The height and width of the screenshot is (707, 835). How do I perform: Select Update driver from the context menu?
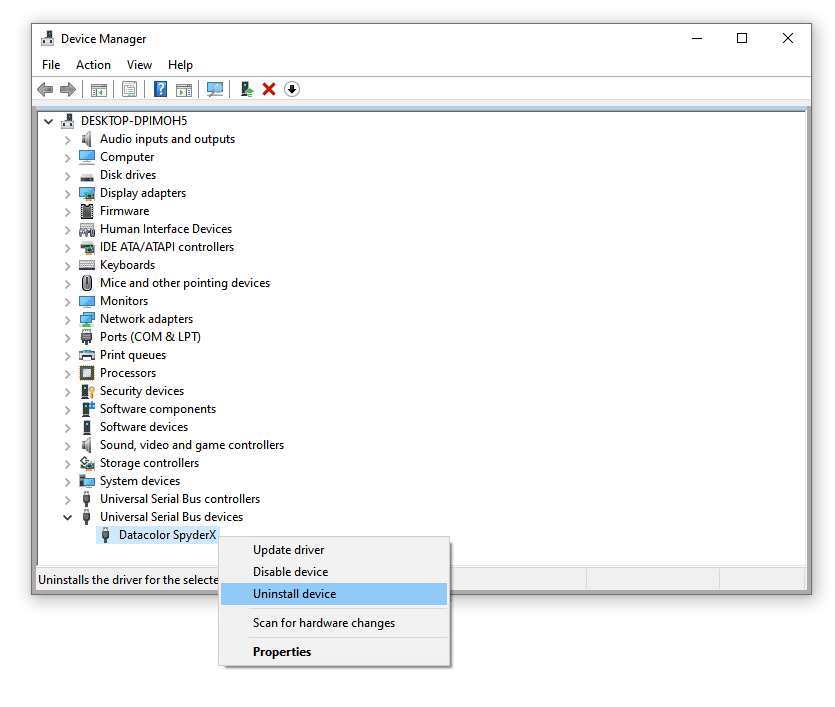(288, 549)
